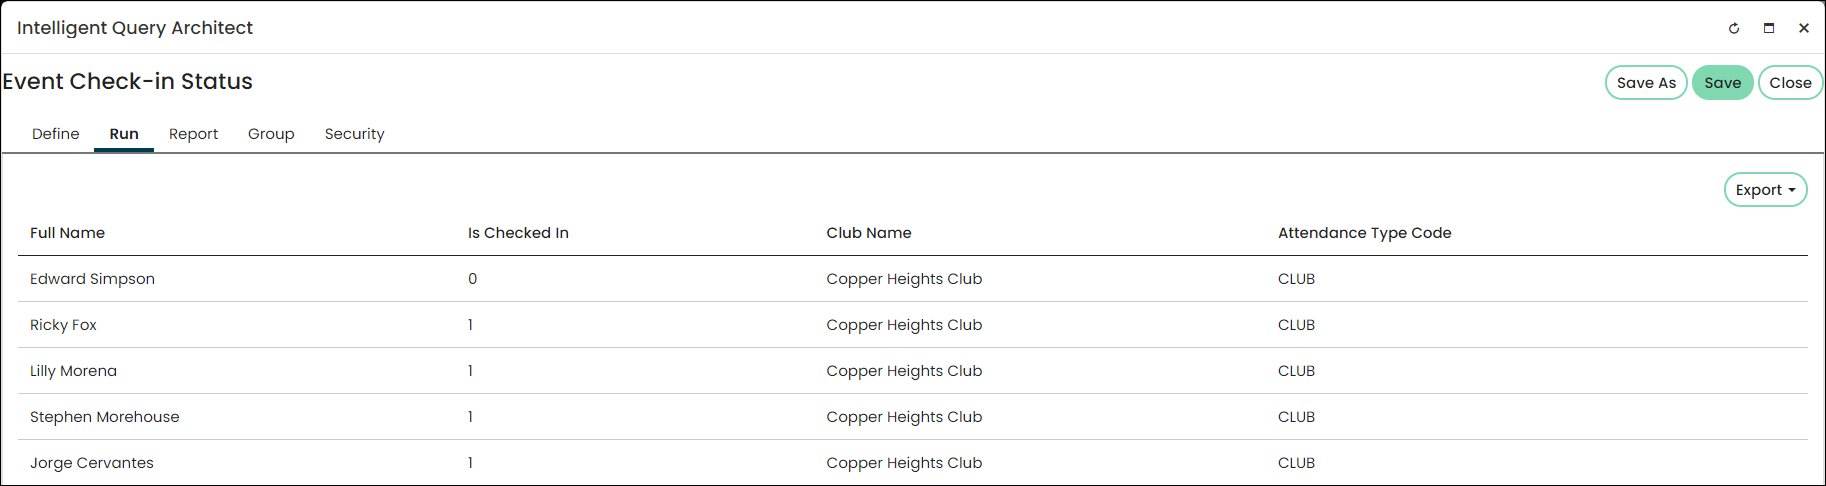Image resolution: width=1826 pixels, height=486 pixels.
Task: Select the Run tab
Action: coord(124,134)
